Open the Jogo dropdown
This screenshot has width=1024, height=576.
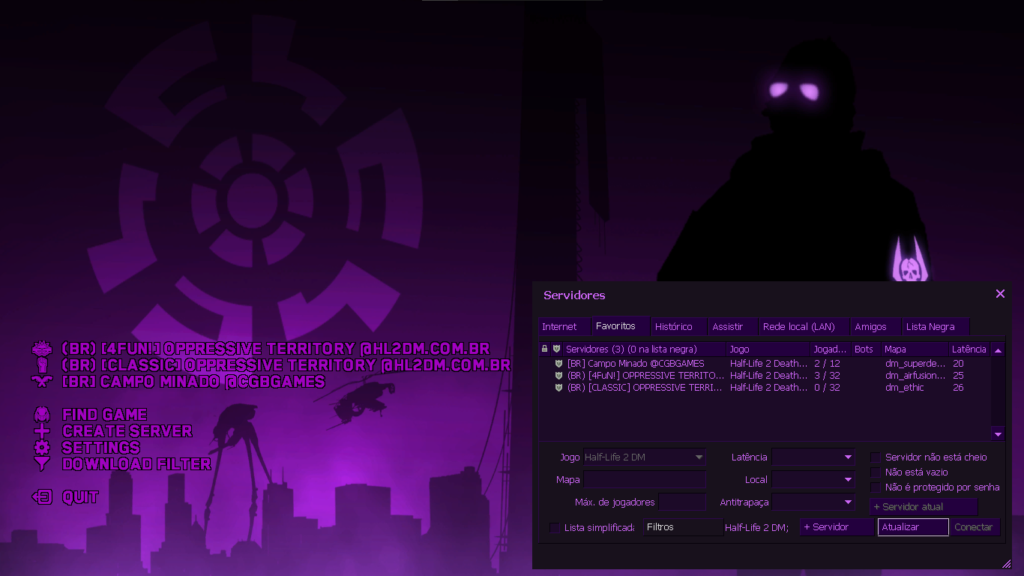pyautogui.click(x=644, y=457)
